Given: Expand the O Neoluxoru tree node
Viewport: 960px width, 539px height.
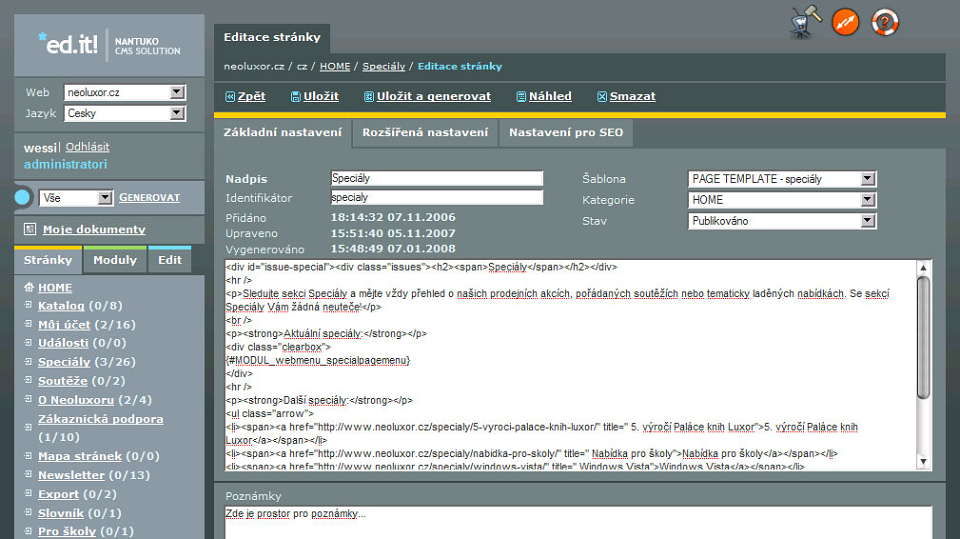Looking at the screenshot, I should click(28, 399).
